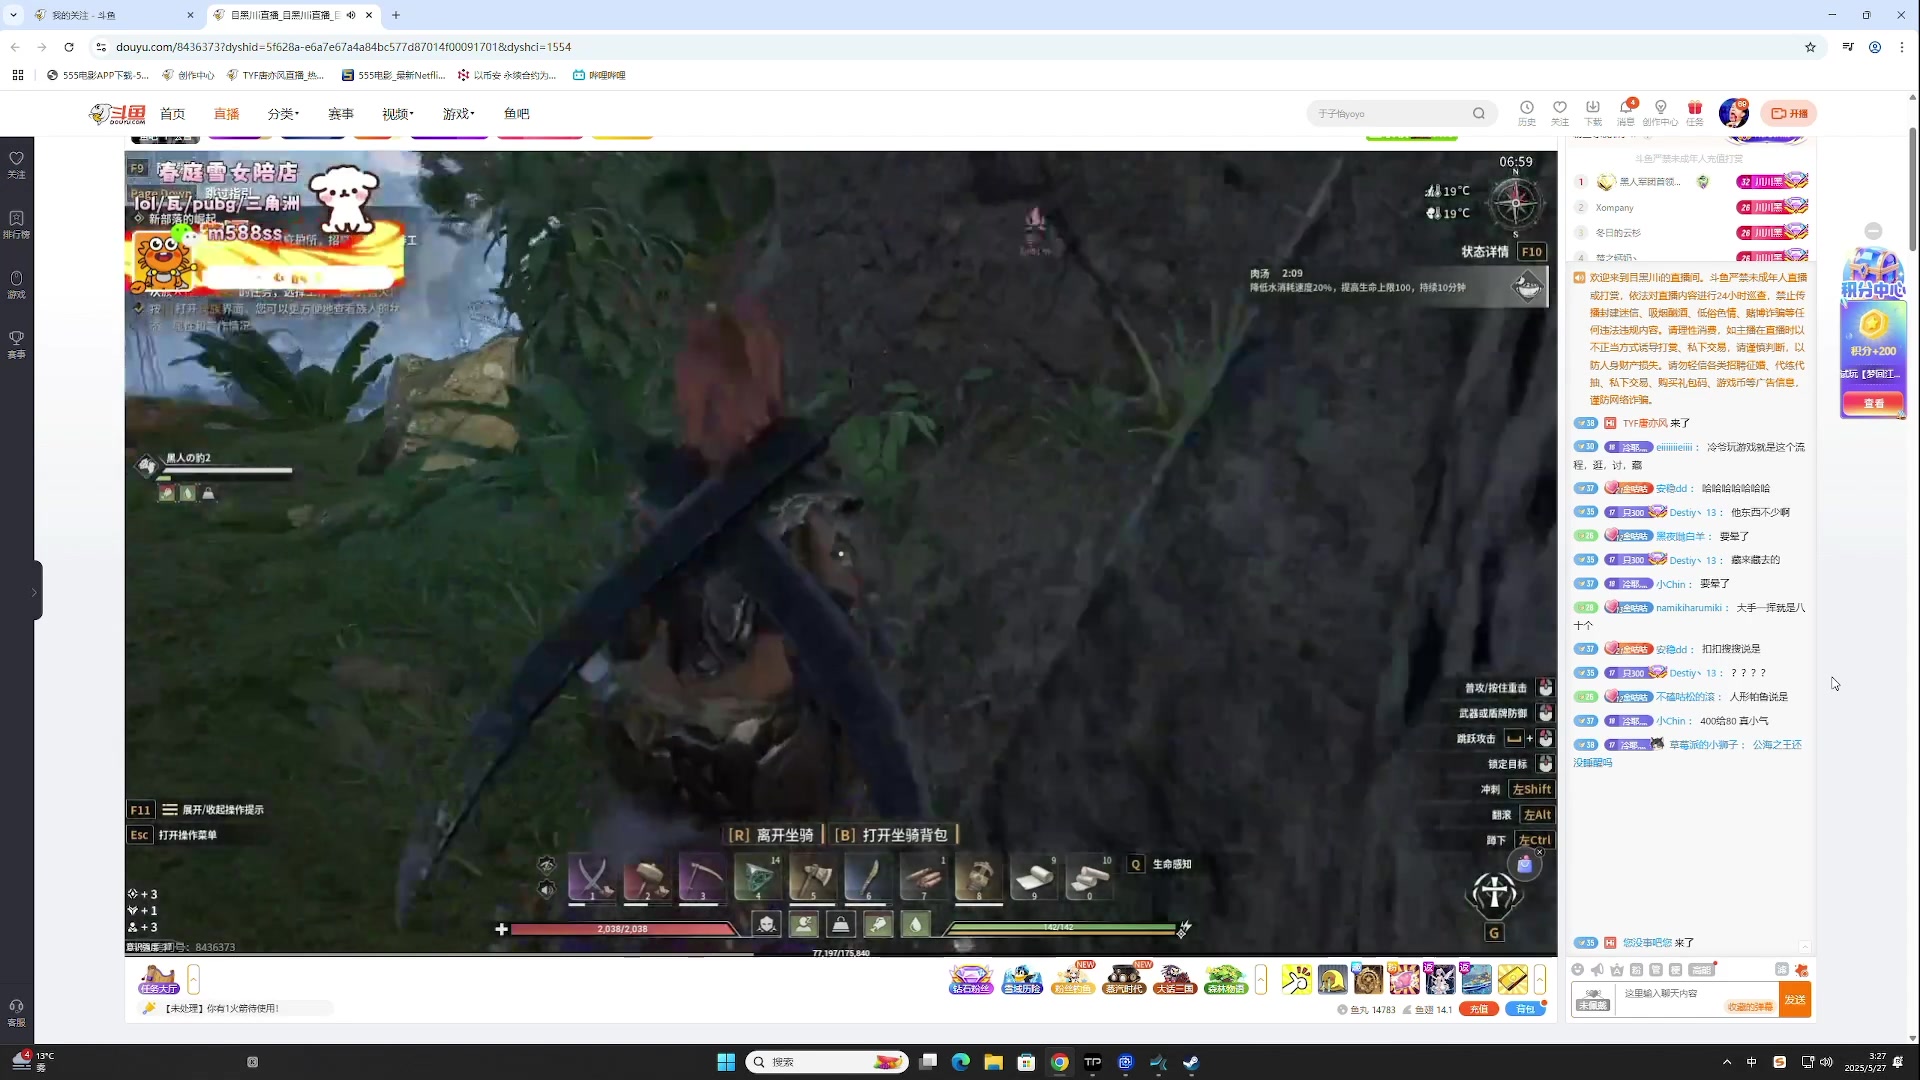This screenshot has width=1920, height=1080.
Task: Open Google Chrome in the taskbar
Action: coord(1059,1062)
